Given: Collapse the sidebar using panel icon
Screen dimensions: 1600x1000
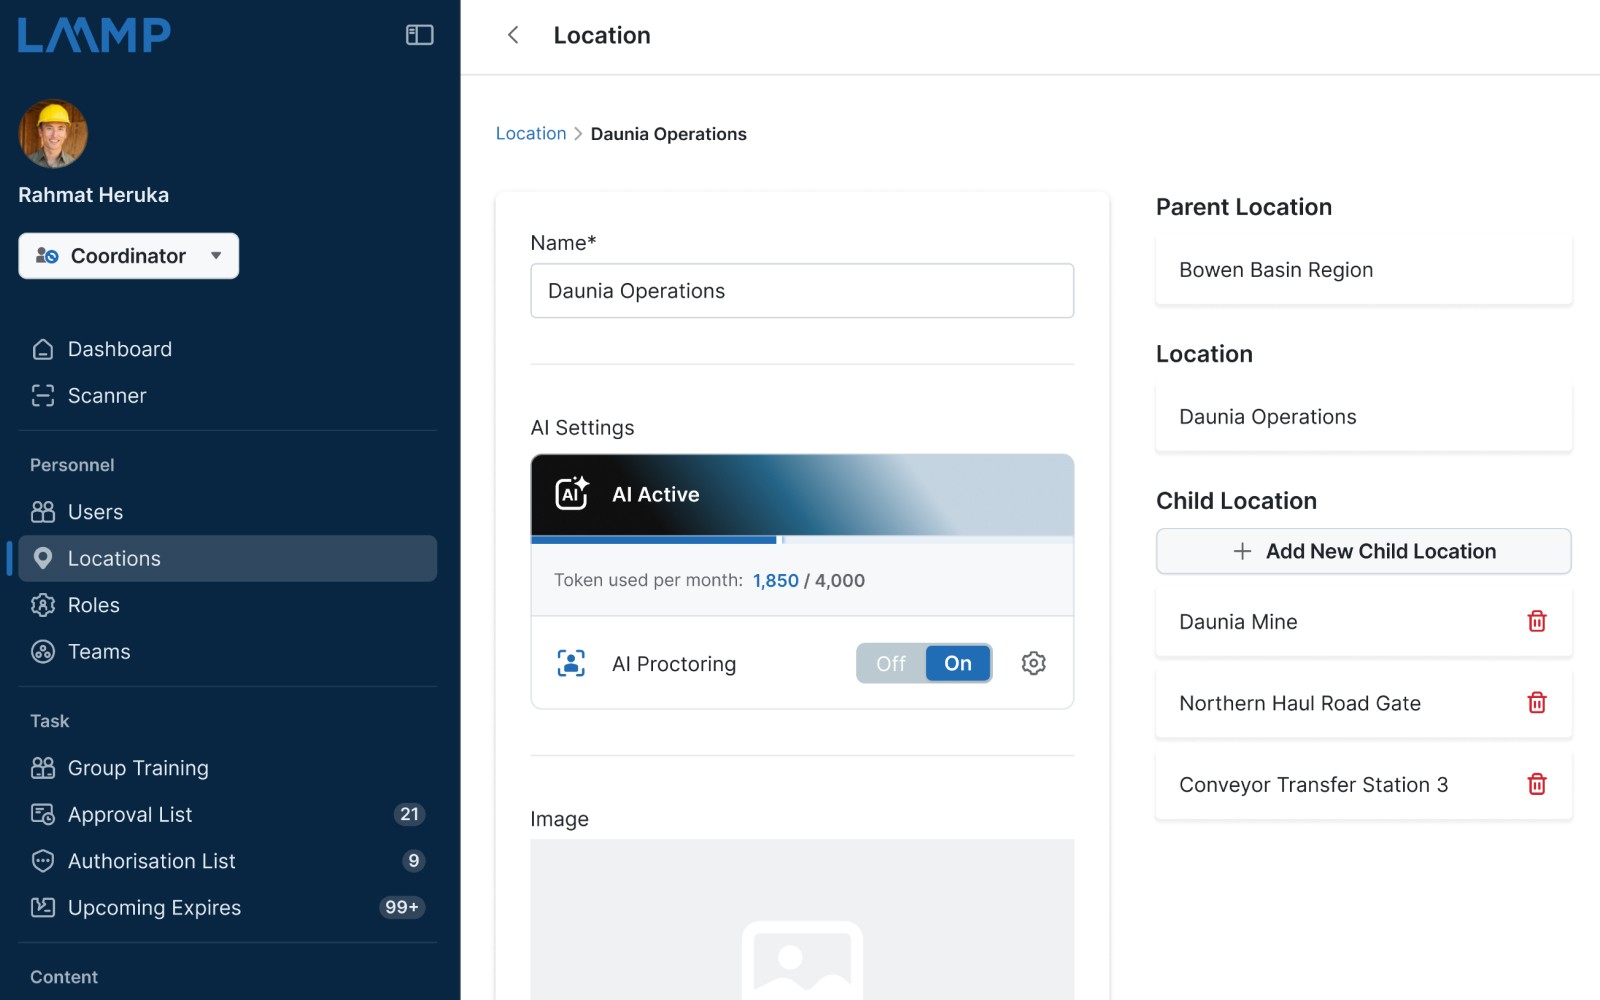Looking at the screenshot, I should (x=419, y=35).
